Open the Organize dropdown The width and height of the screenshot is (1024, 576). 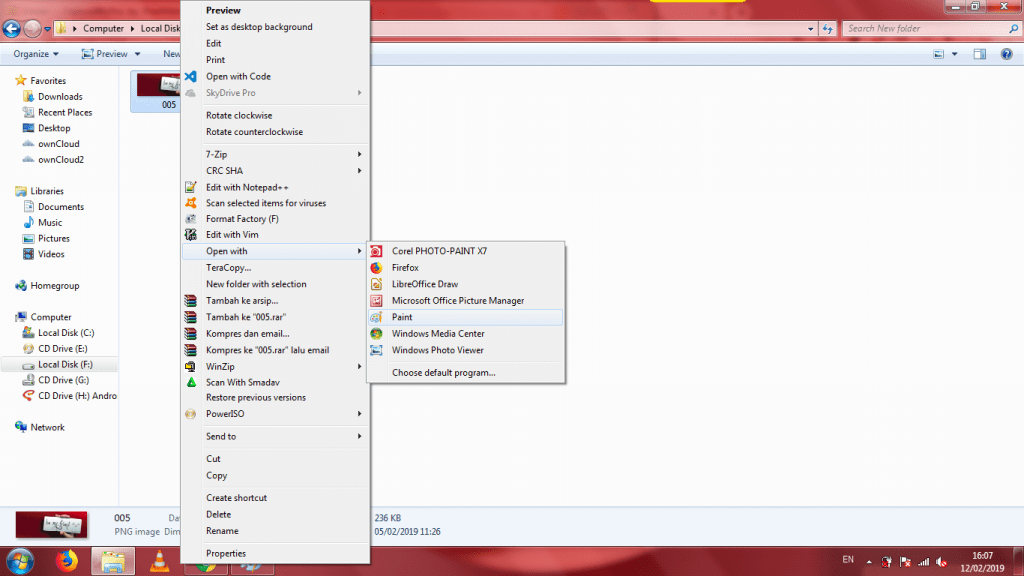(x=36, y=54)
